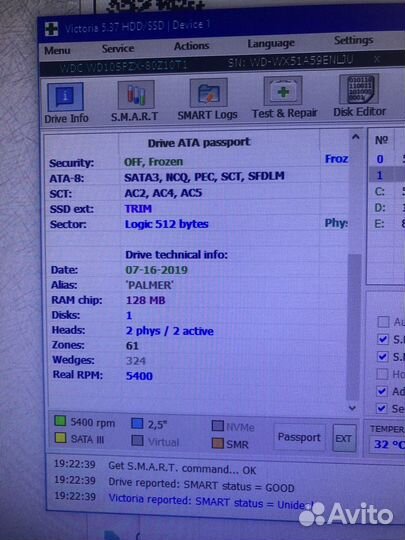
Task: Click the gray Virtual indicator
Action: click(137, 440)
